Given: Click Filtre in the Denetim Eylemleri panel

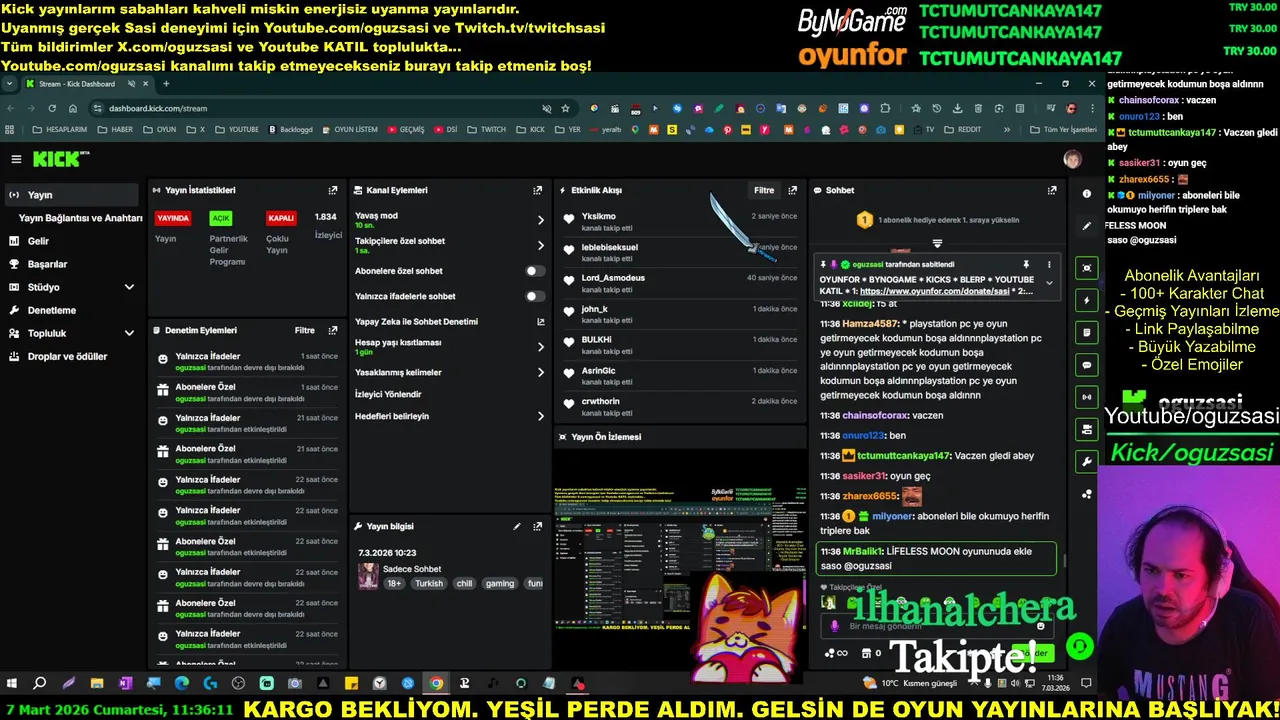Looking at the screenshot, I should tap(305, 330).
